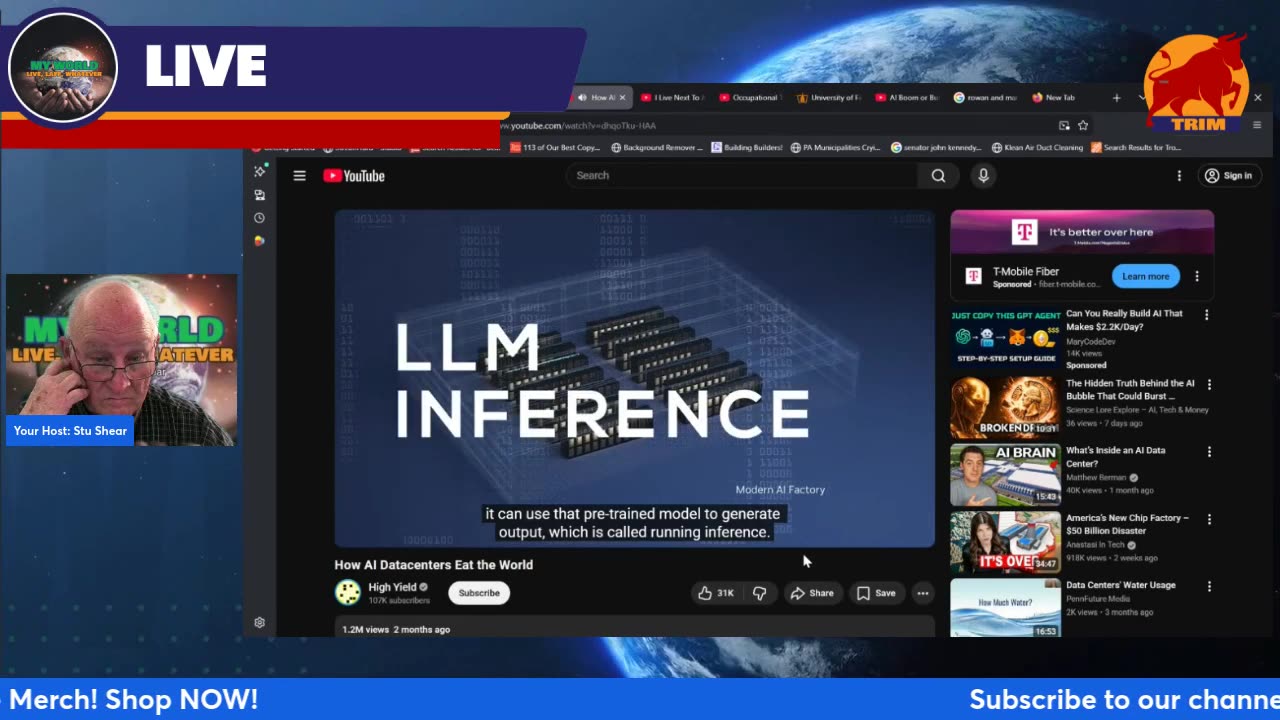Click the LLM Inference video player
This screenshot has height=720, width=1280.
point(635,378)
